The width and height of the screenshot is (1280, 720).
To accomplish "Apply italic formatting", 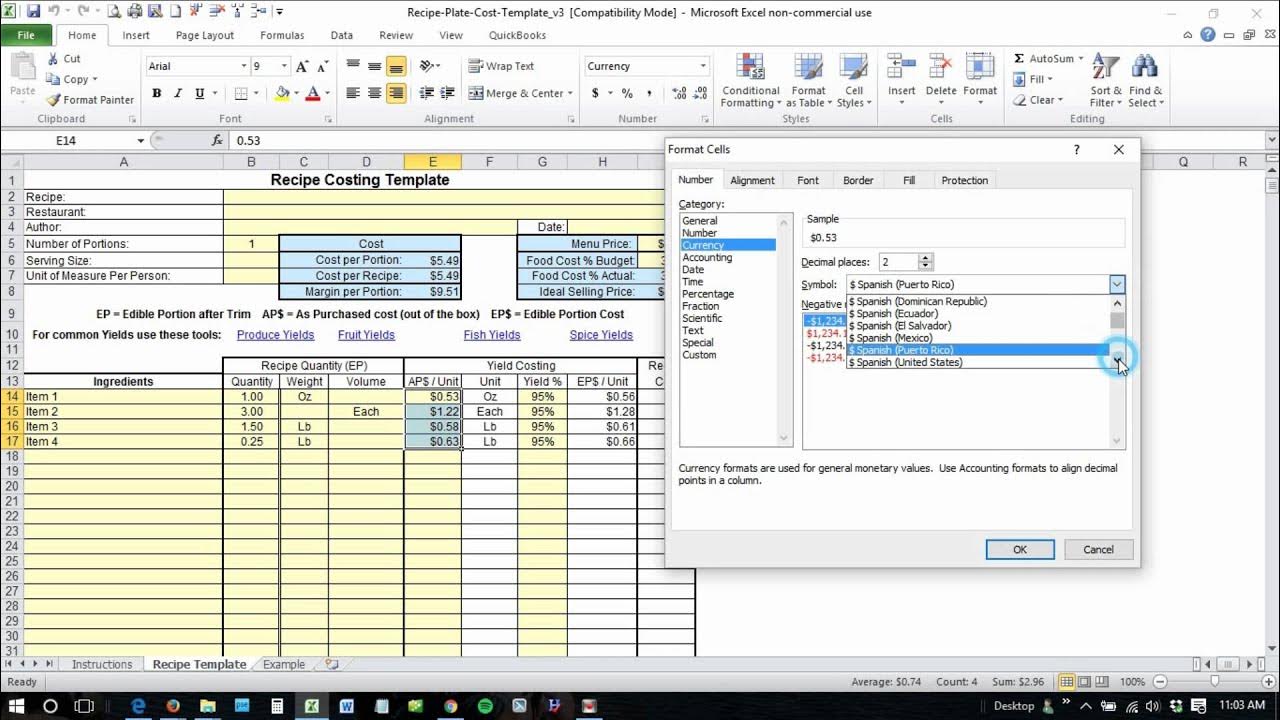I will click(x=178, y=93).
